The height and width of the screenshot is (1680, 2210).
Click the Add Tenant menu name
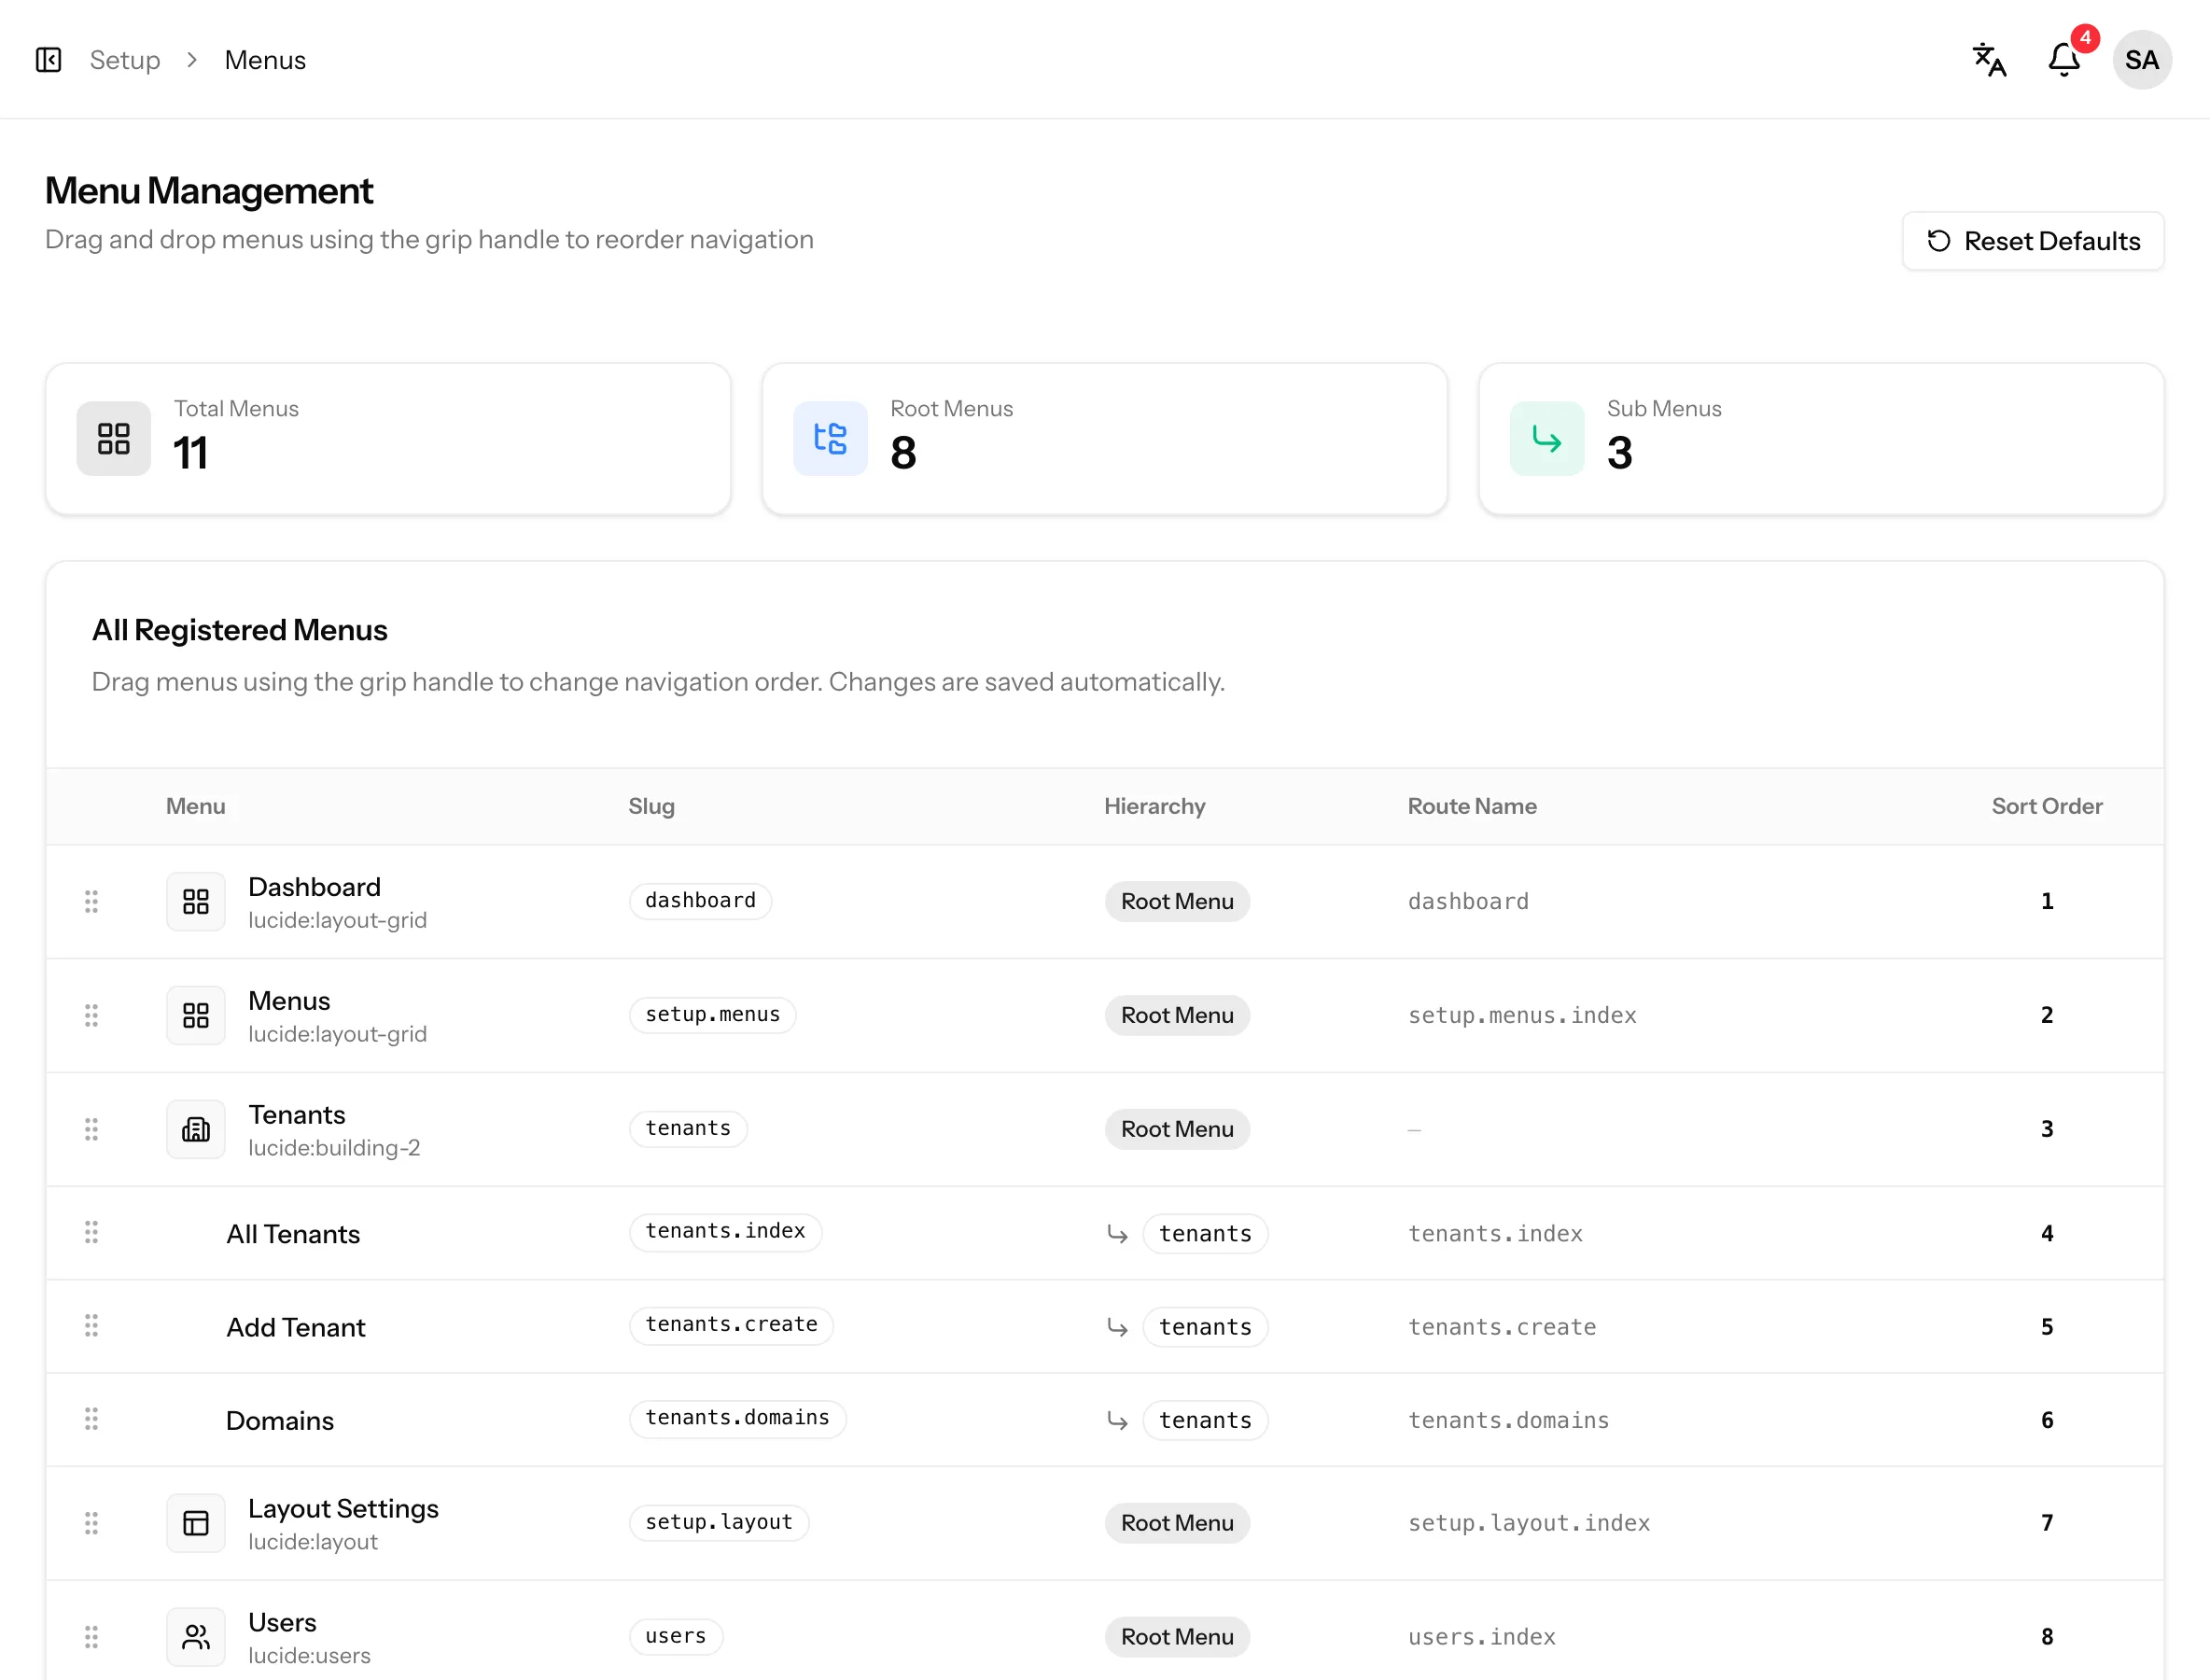(x=296, y=1327)
